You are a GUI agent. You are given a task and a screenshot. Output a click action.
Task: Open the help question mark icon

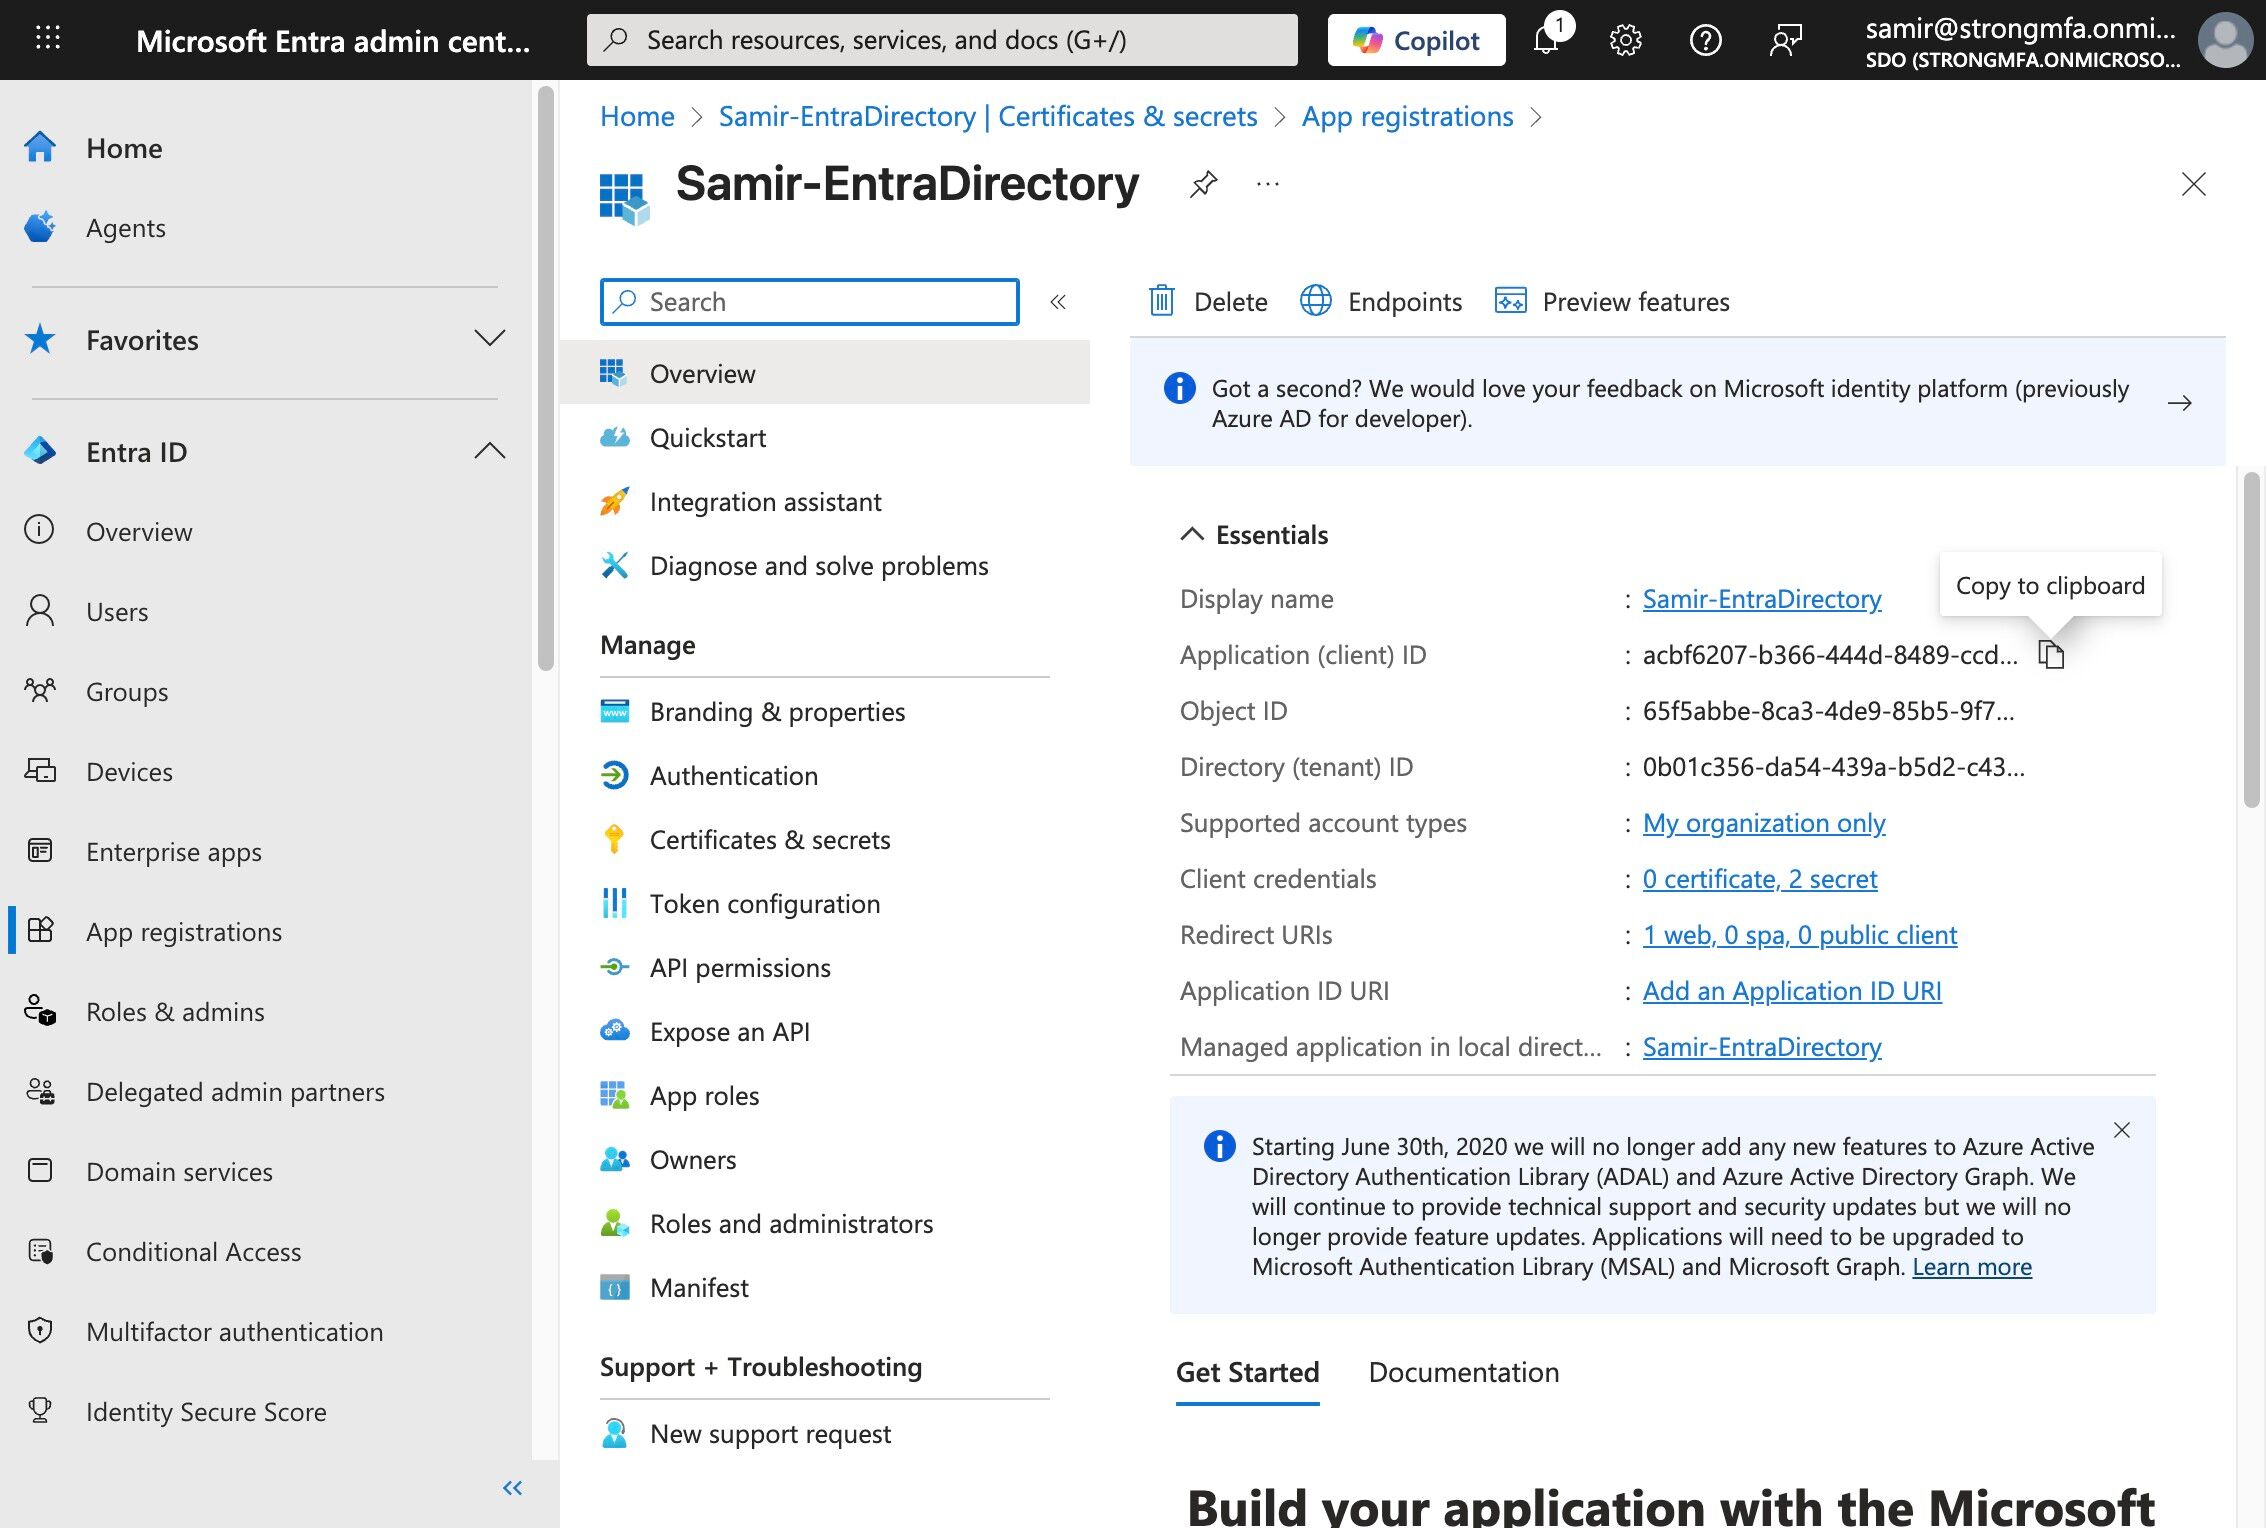[1705, 40]
